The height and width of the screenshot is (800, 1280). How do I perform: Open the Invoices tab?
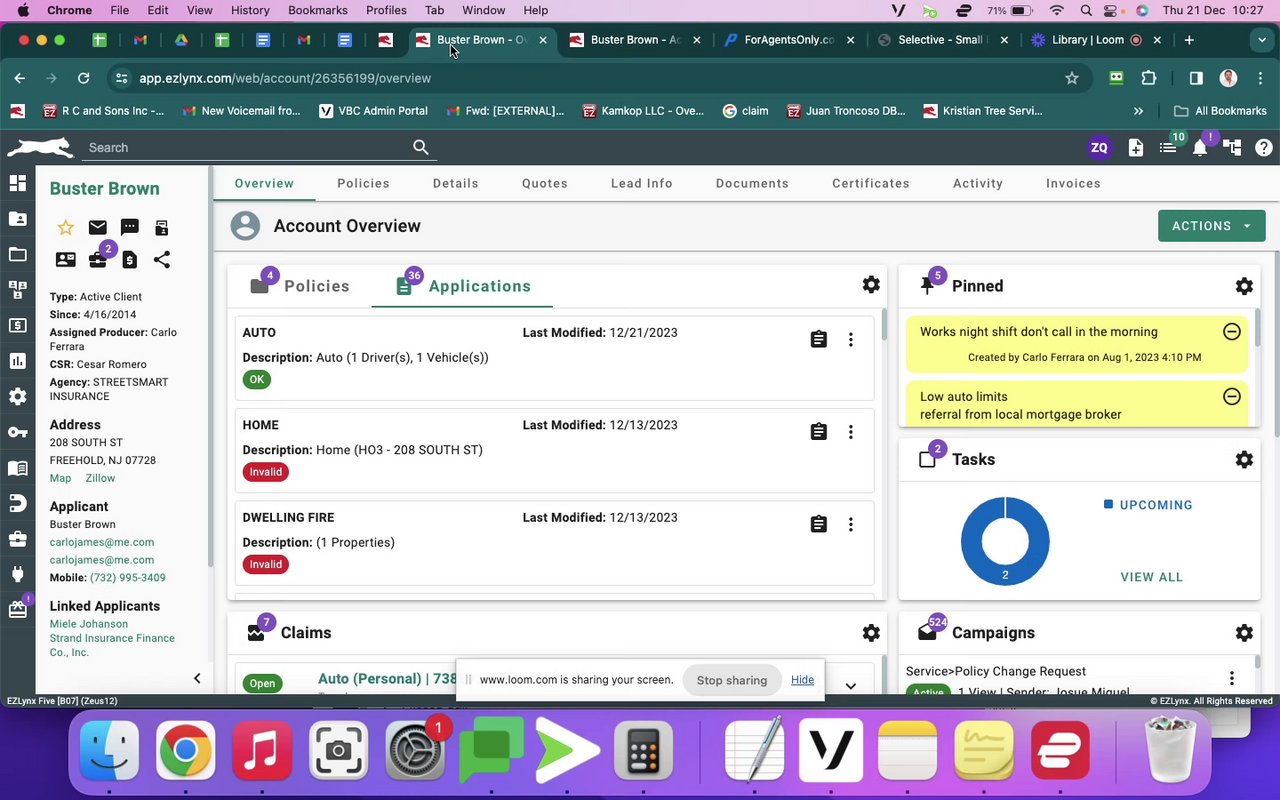pyautogui.click(x=1073, y=183)
